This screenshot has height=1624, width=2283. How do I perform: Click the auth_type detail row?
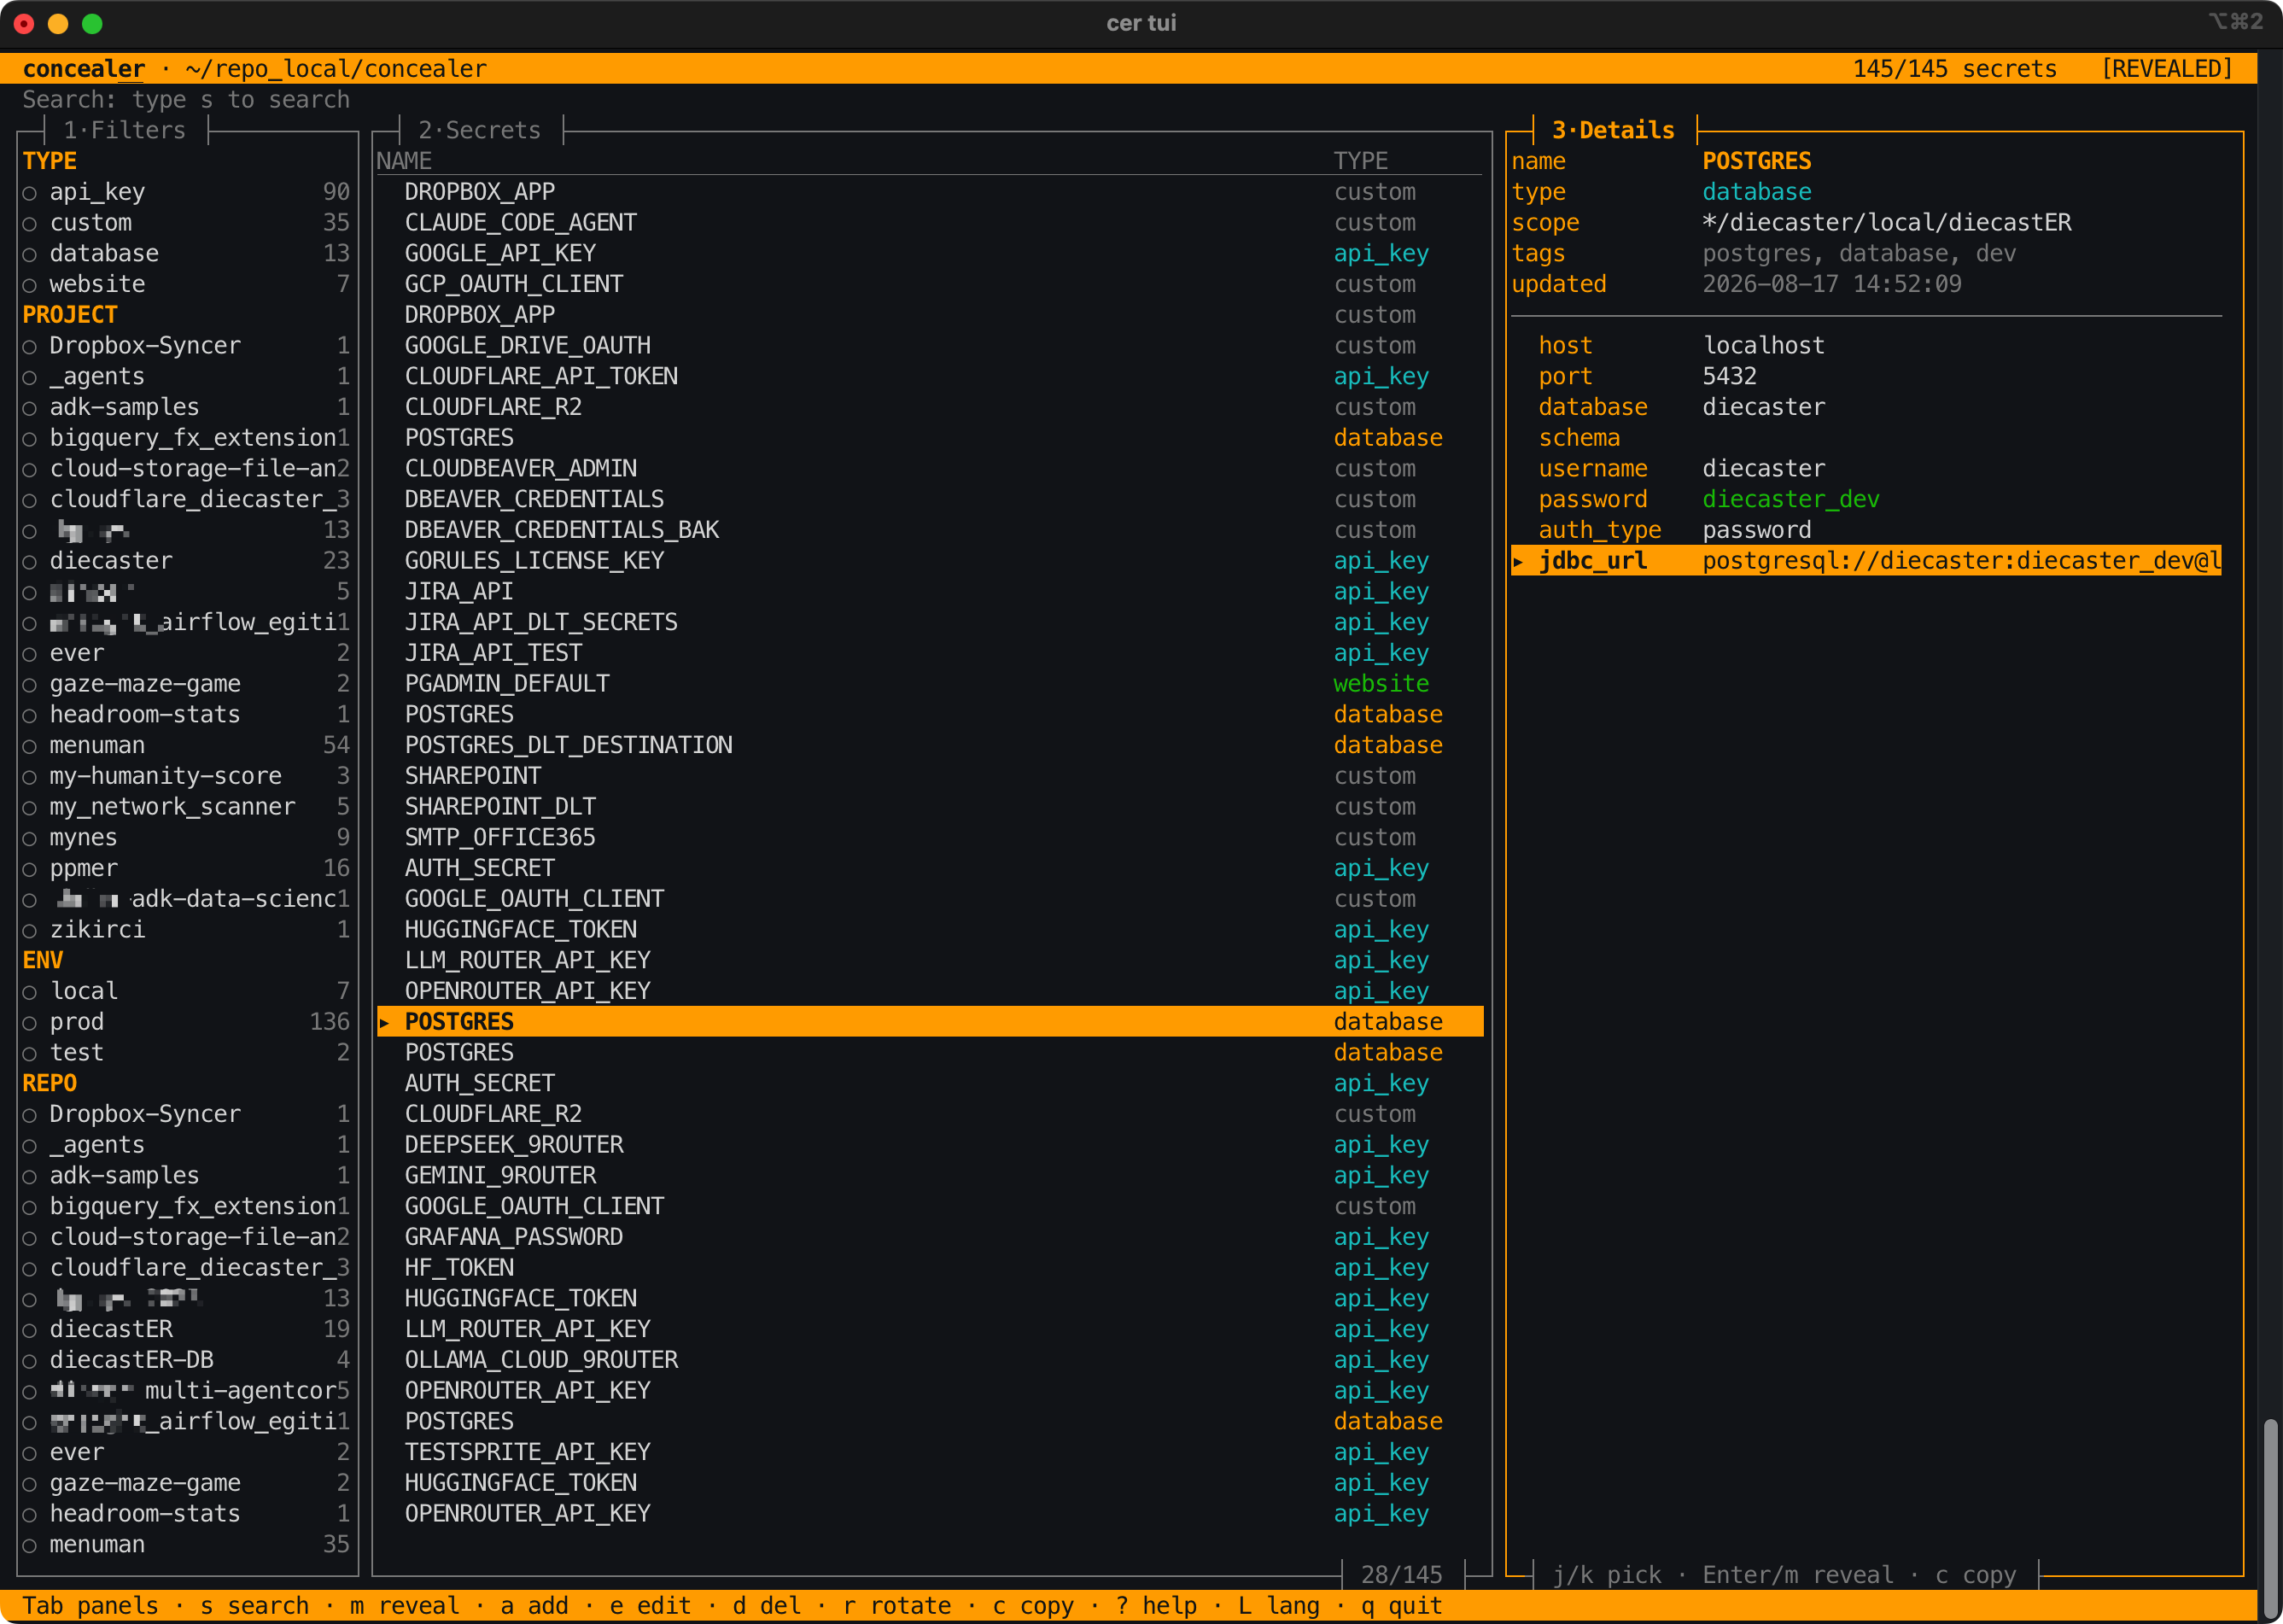pos(1866,530)
